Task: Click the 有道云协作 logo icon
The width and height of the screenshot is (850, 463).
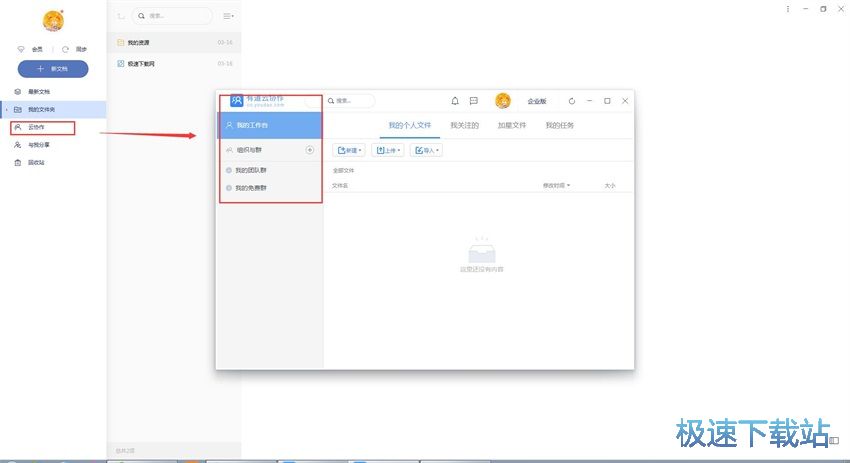Action: tap(236, 101)
